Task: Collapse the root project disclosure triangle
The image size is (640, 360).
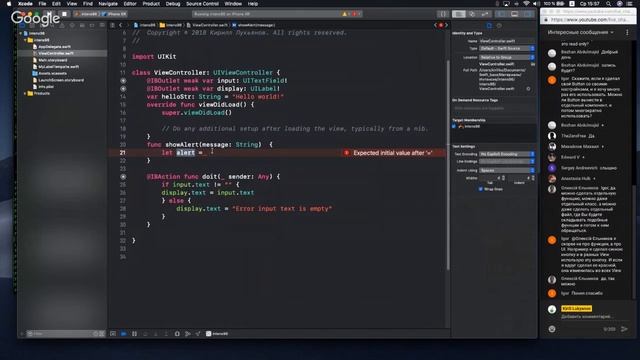Action: point(21,33)
